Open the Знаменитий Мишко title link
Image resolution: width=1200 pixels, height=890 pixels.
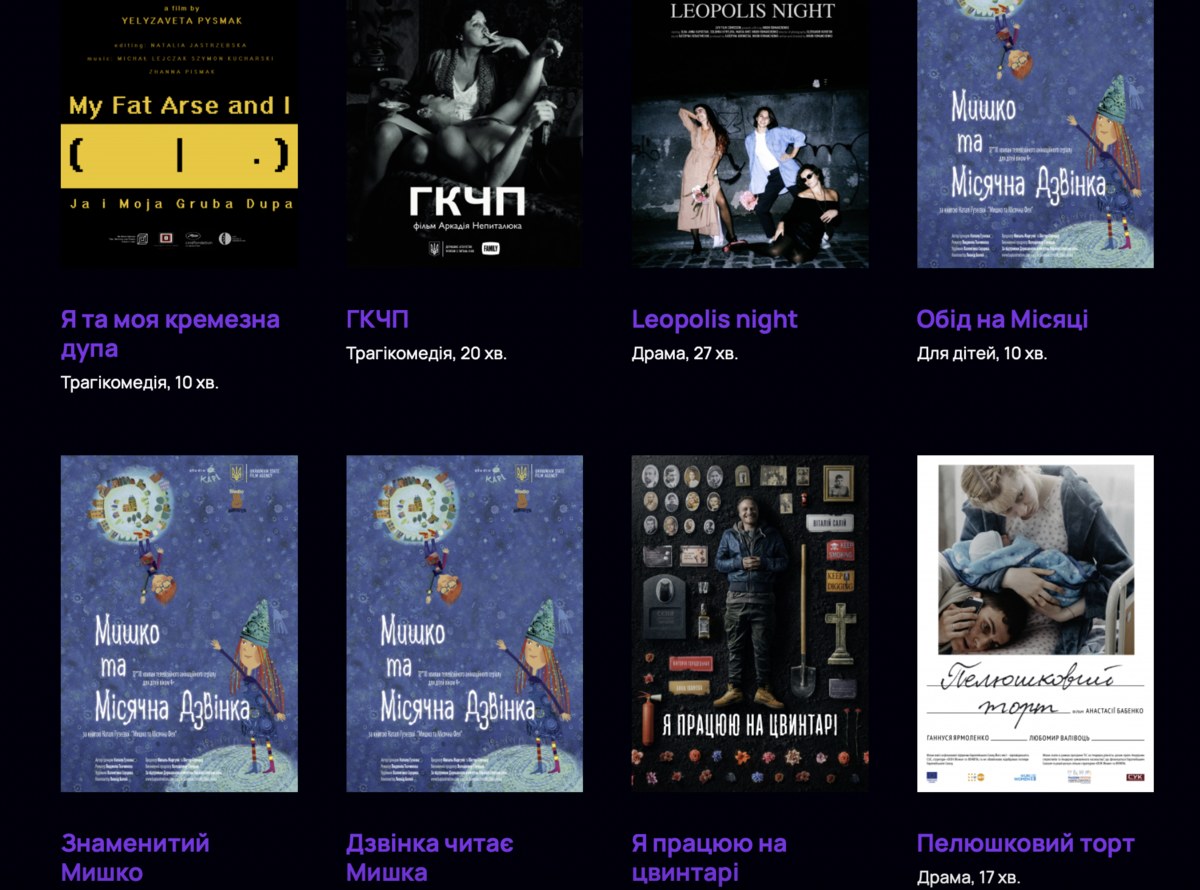pos(135,858)
